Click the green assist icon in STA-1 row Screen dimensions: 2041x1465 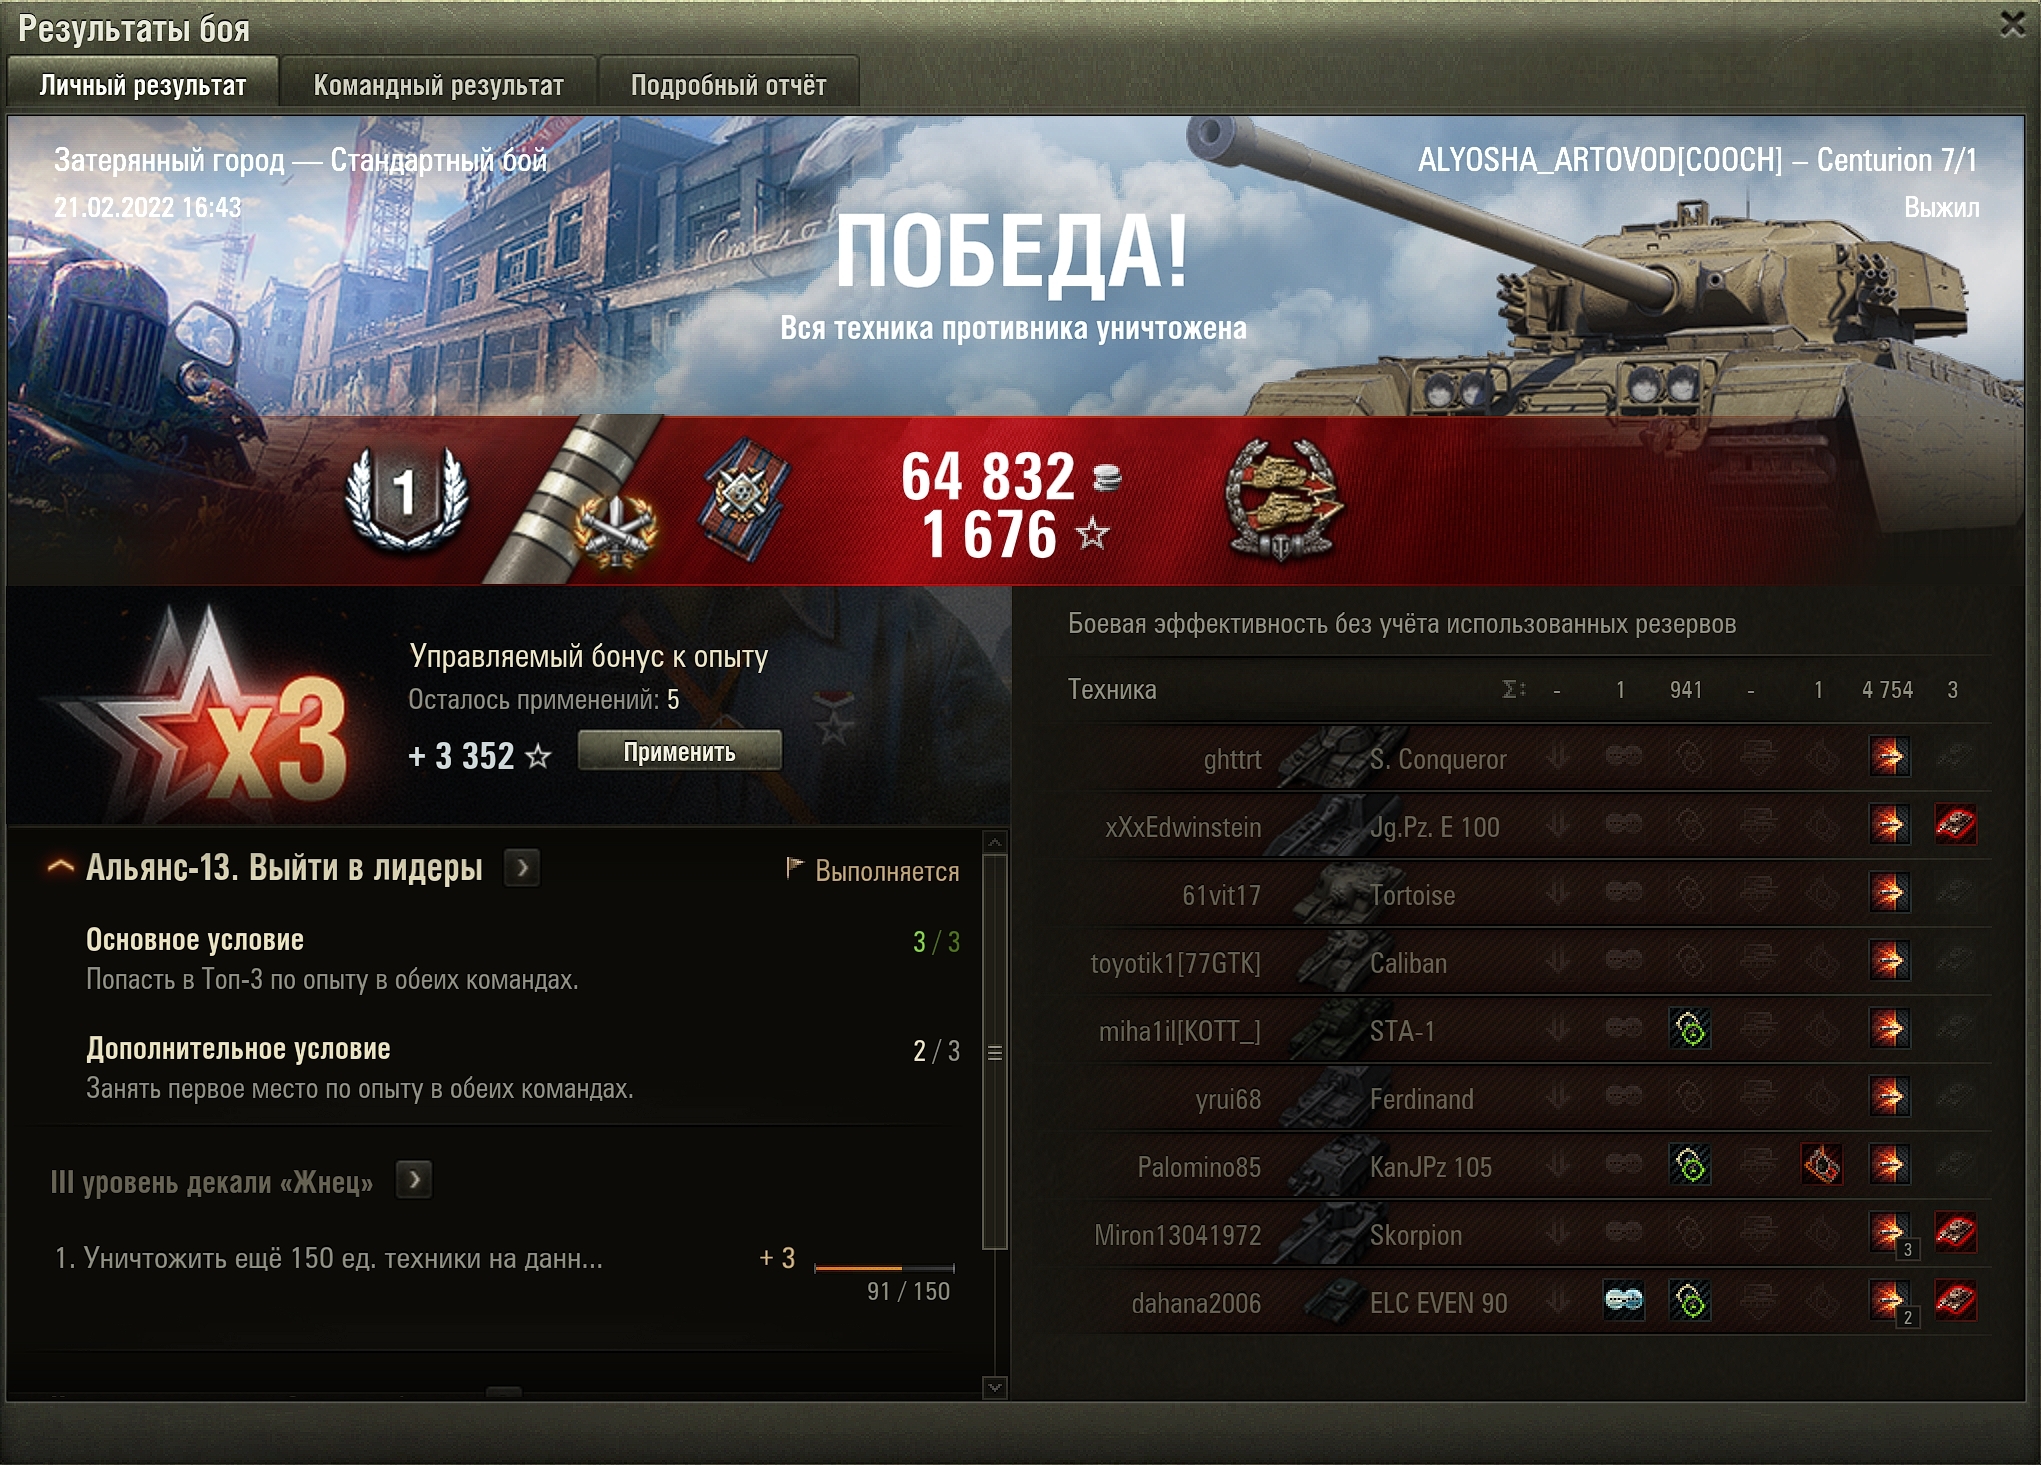click(x=1690, y=1029)
